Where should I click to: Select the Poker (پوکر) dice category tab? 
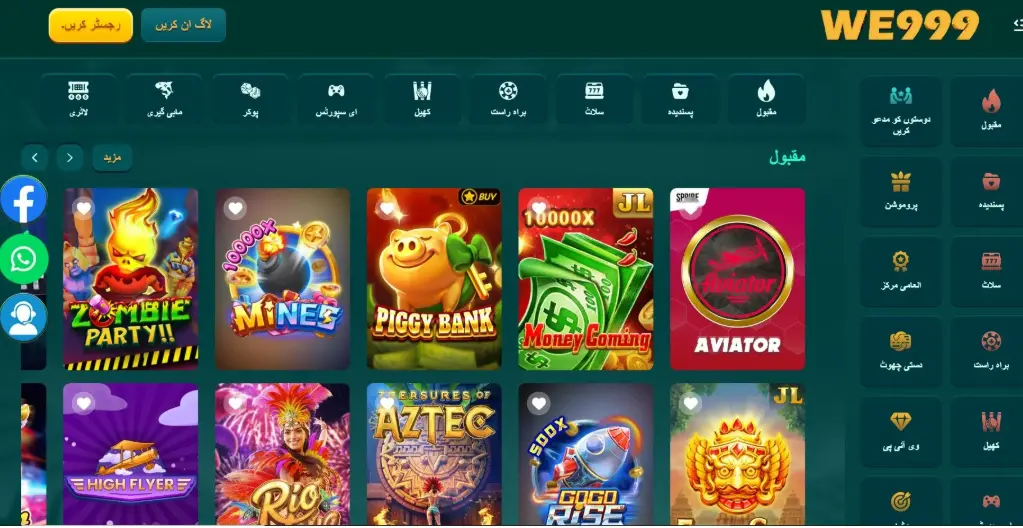[251, 99]
